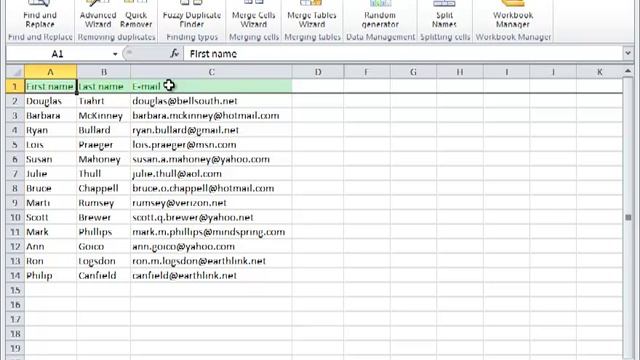This screenshot has height=360, width=640.
Task: Select column H header
Action: [460, 72]
